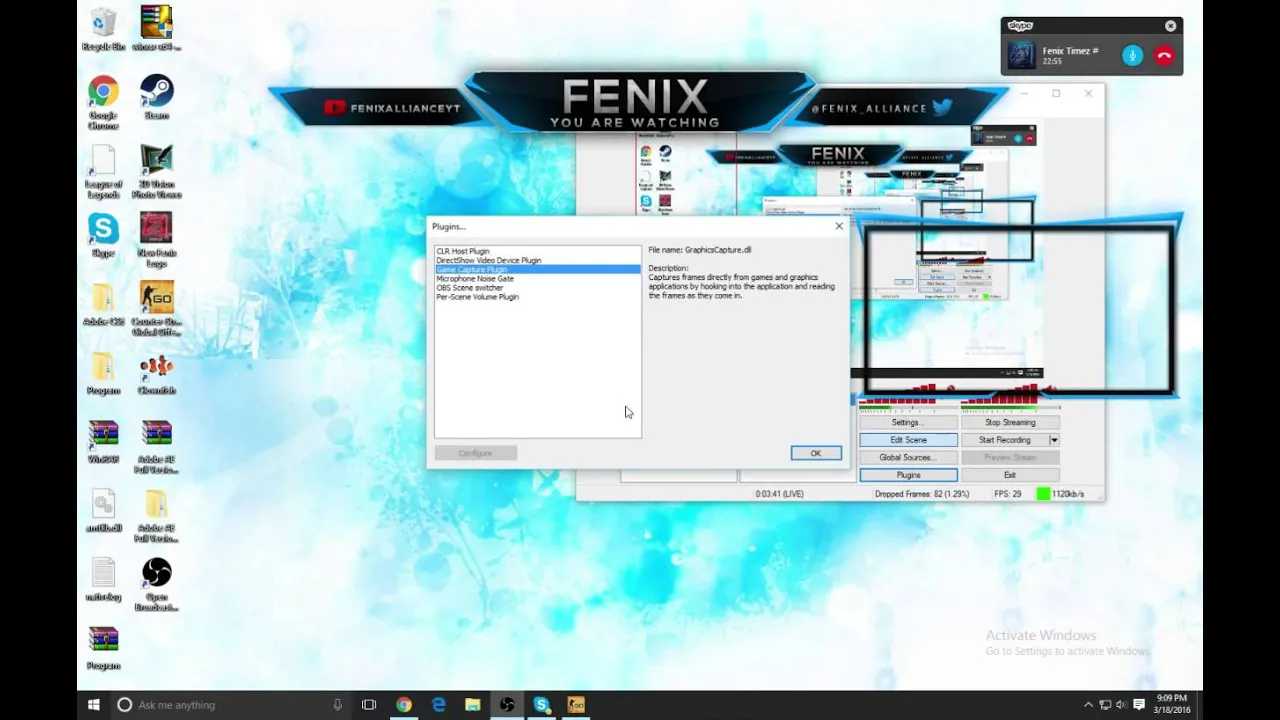The height and width of the screenshot is (720, 1280).
Task: Open the Program folder under Adobe CS6
Action: click(103, 372)
